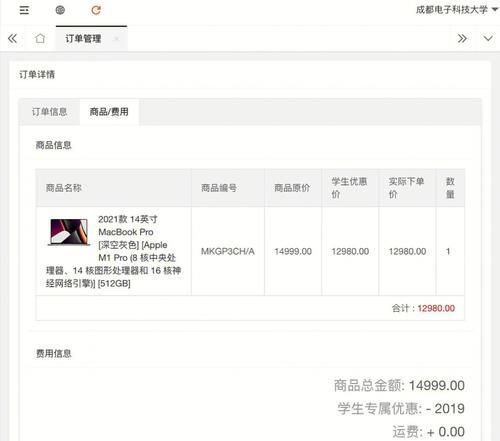Switch to the 订单信息 tab
Viewport: 500px width, 441px height.
[49, 112]
